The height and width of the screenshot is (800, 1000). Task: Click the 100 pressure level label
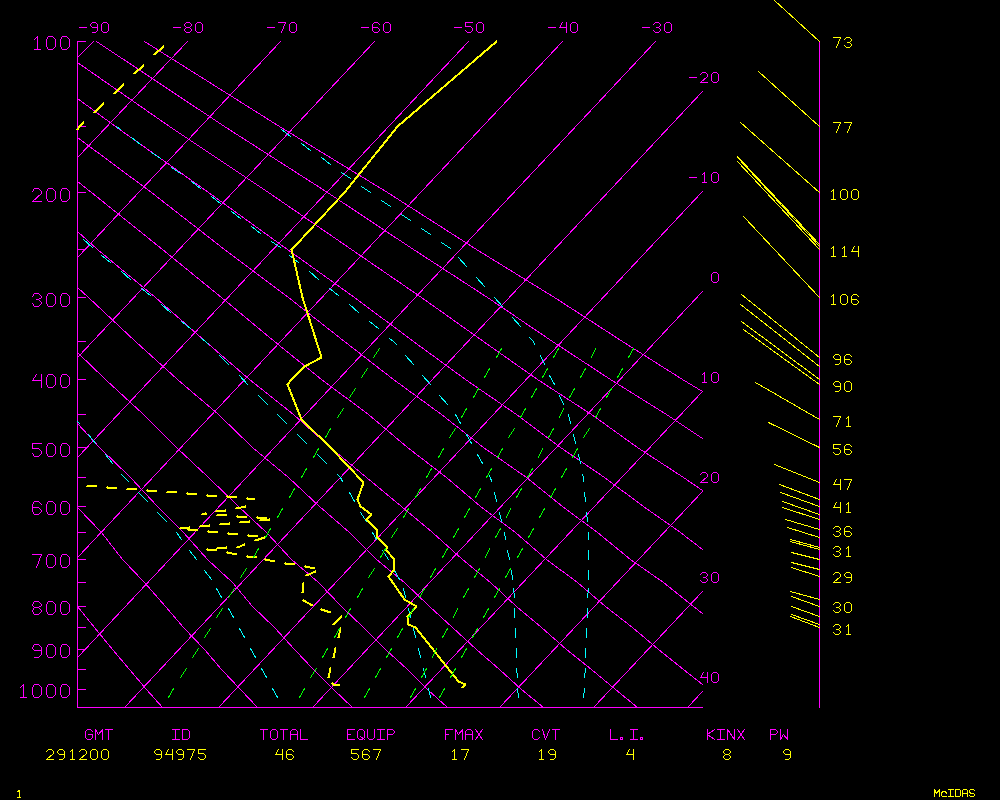pos(51,43)
